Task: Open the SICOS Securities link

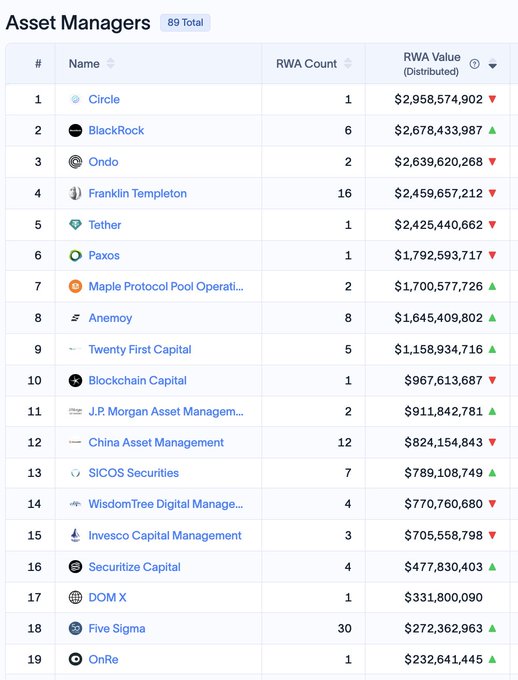Action: 134,473
